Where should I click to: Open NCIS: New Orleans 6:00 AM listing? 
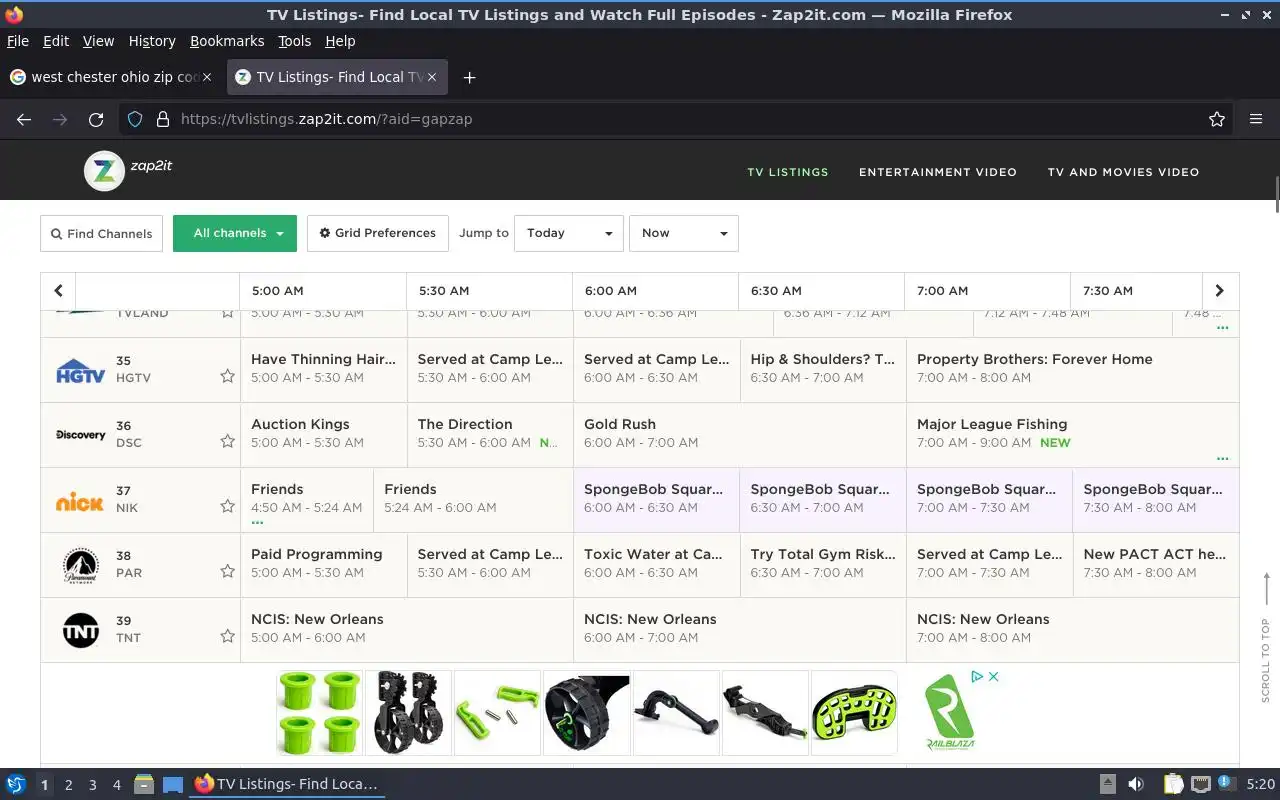pos(740,630)
